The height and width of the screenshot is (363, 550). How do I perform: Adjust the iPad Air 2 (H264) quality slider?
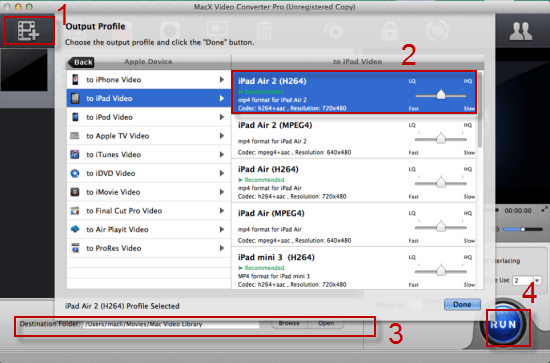click(441, 94)
